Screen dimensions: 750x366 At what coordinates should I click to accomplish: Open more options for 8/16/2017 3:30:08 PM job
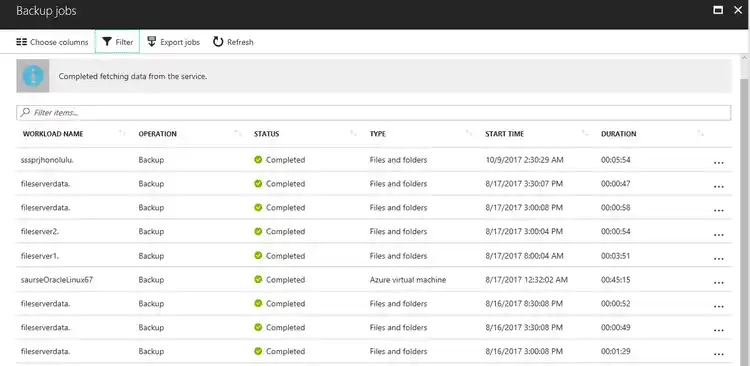pos(718,331)
